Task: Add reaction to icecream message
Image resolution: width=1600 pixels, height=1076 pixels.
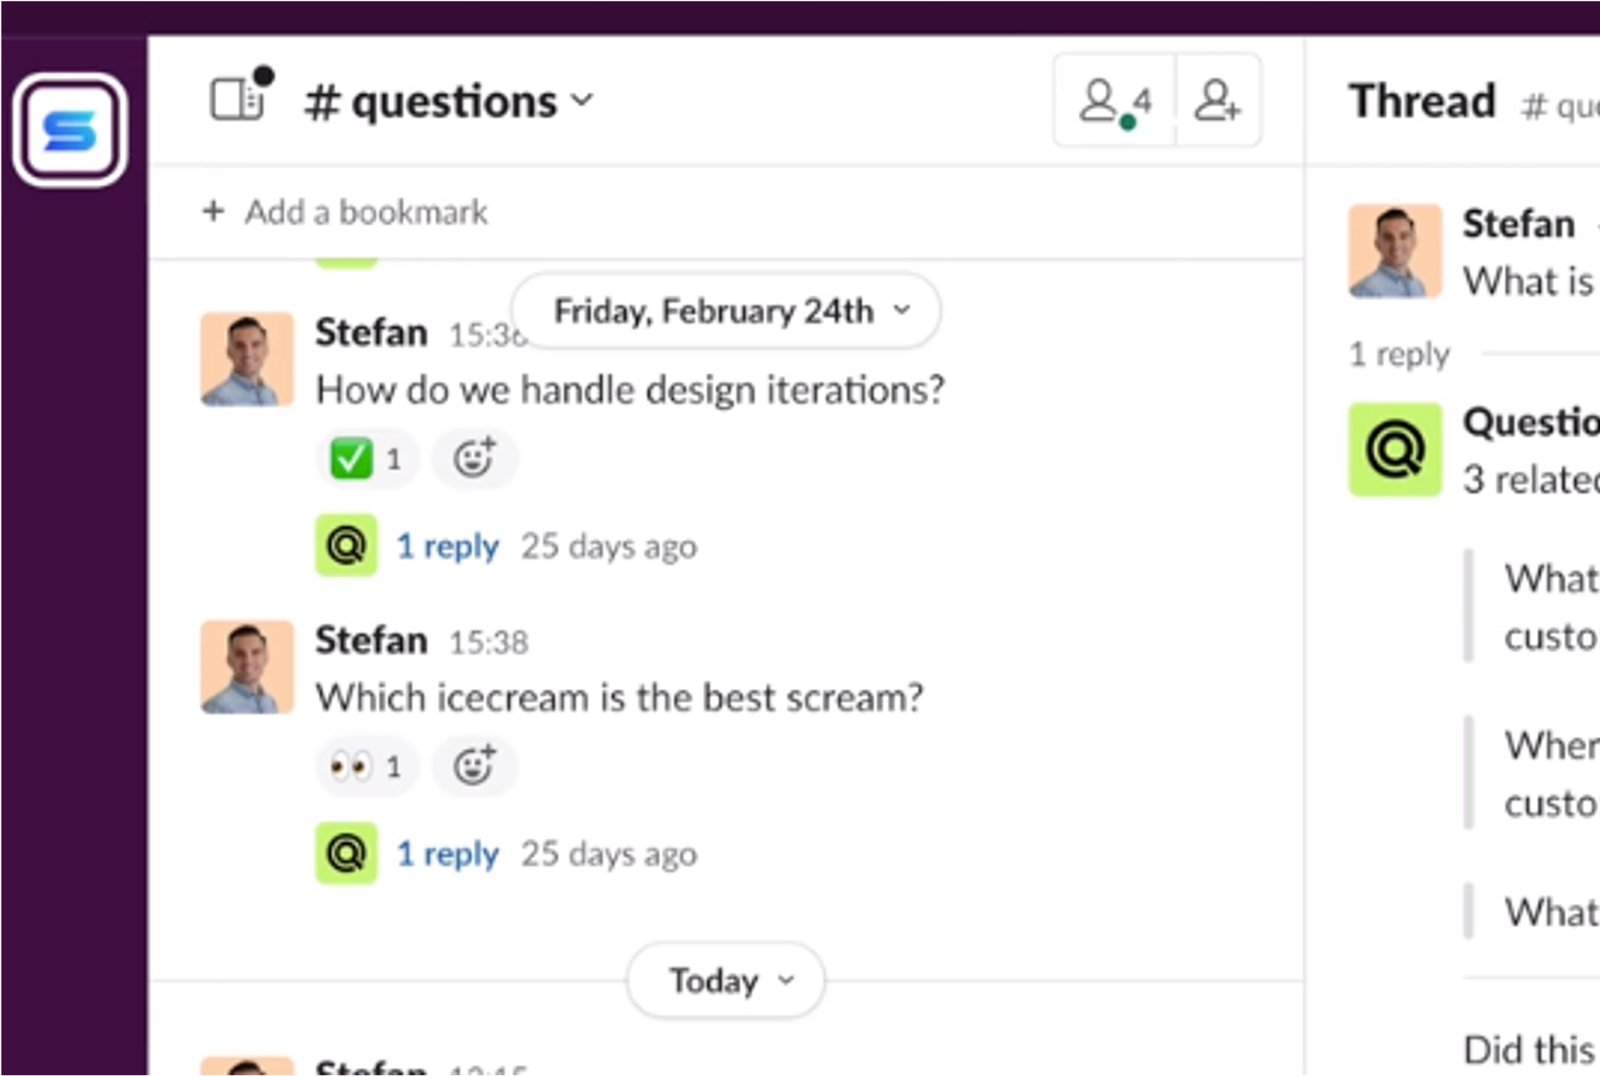Action: 474,767
